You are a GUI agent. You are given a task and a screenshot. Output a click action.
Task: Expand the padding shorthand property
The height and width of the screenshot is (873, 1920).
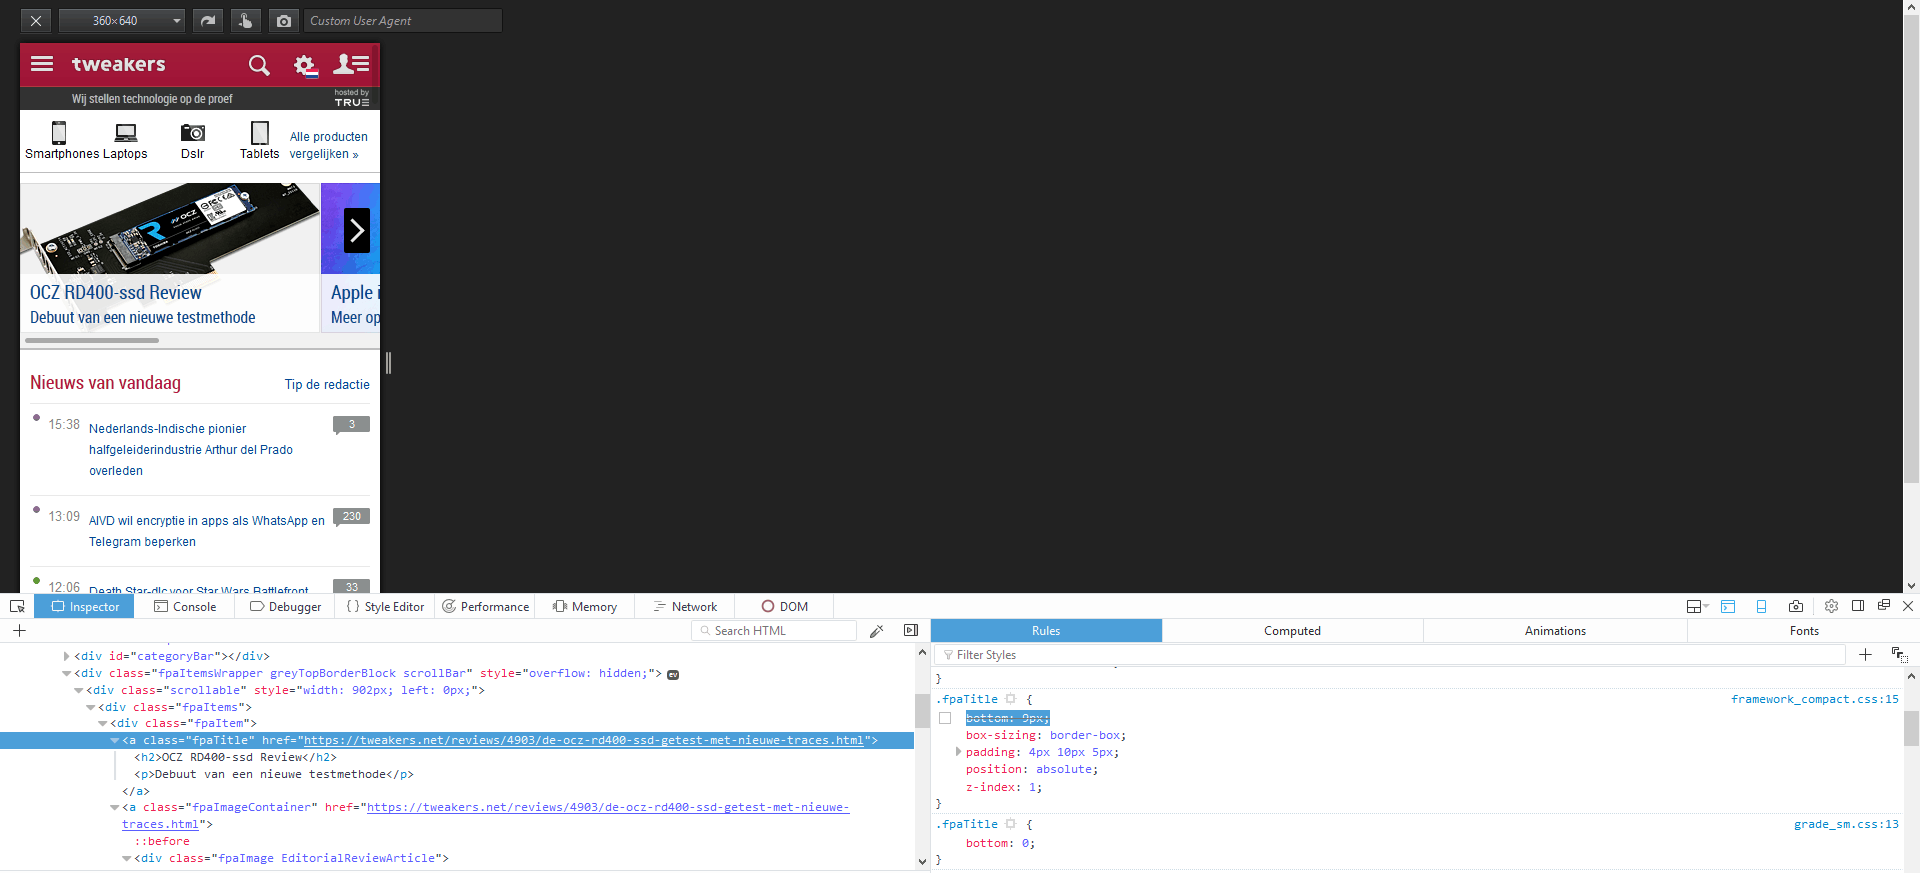(958, 752)
